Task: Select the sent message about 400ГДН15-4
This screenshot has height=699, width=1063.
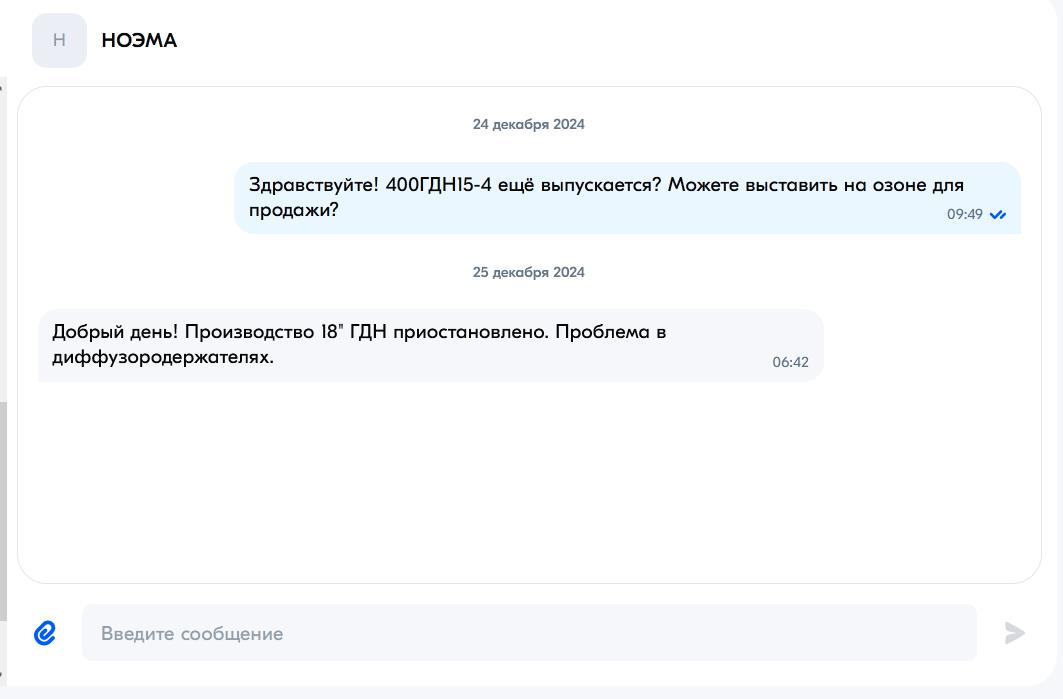Action: pyautogui.click(x=627, y=197)
